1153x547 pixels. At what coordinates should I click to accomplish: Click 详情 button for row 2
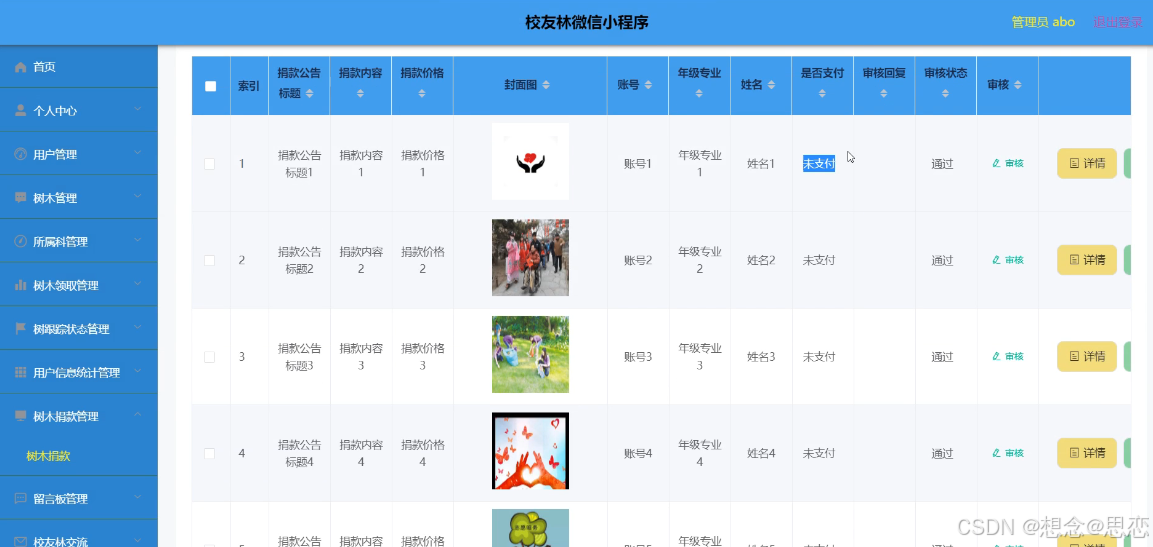(1087, 260)
